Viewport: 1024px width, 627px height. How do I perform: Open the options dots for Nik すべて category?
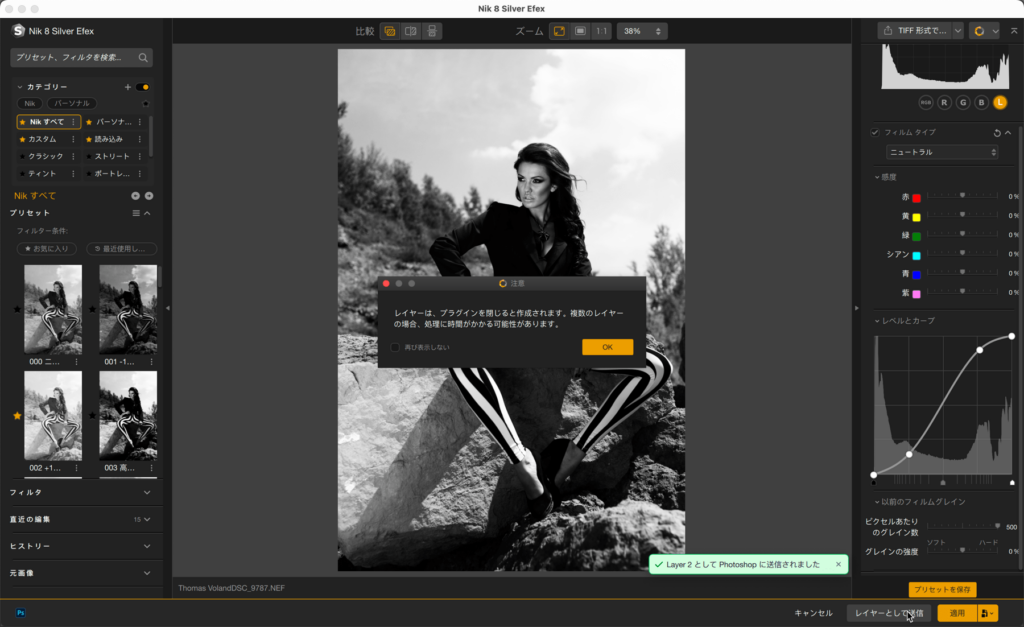73,122
